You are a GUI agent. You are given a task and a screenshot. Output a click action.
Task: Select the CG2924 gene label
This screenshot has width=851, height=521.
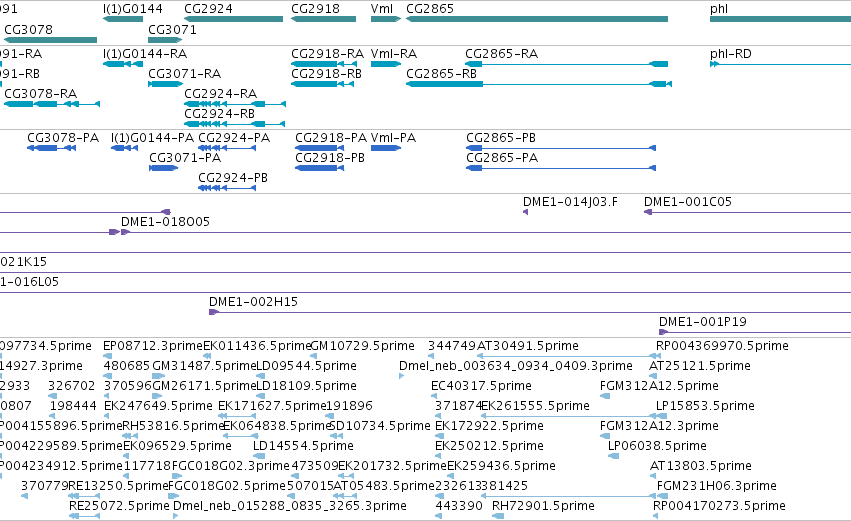208,9
